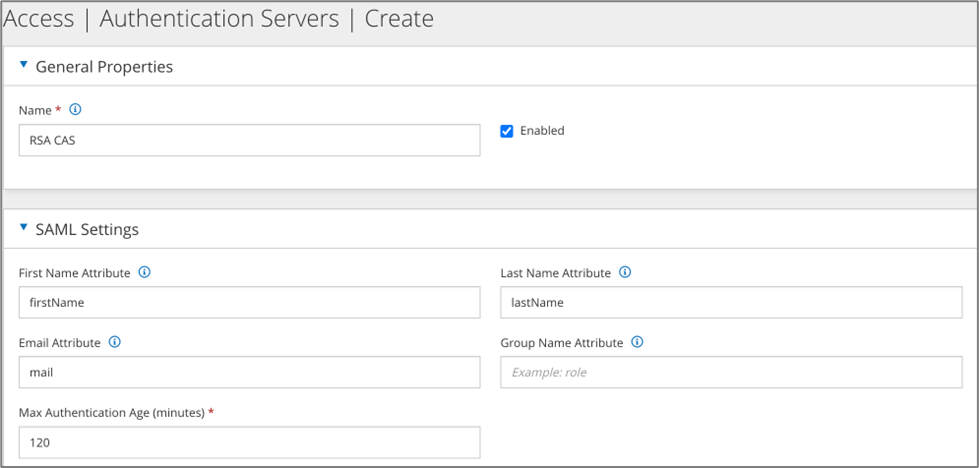Uncheck the Enabled checkbox
This screenshot has width=979, height=468.
point(507,131)
